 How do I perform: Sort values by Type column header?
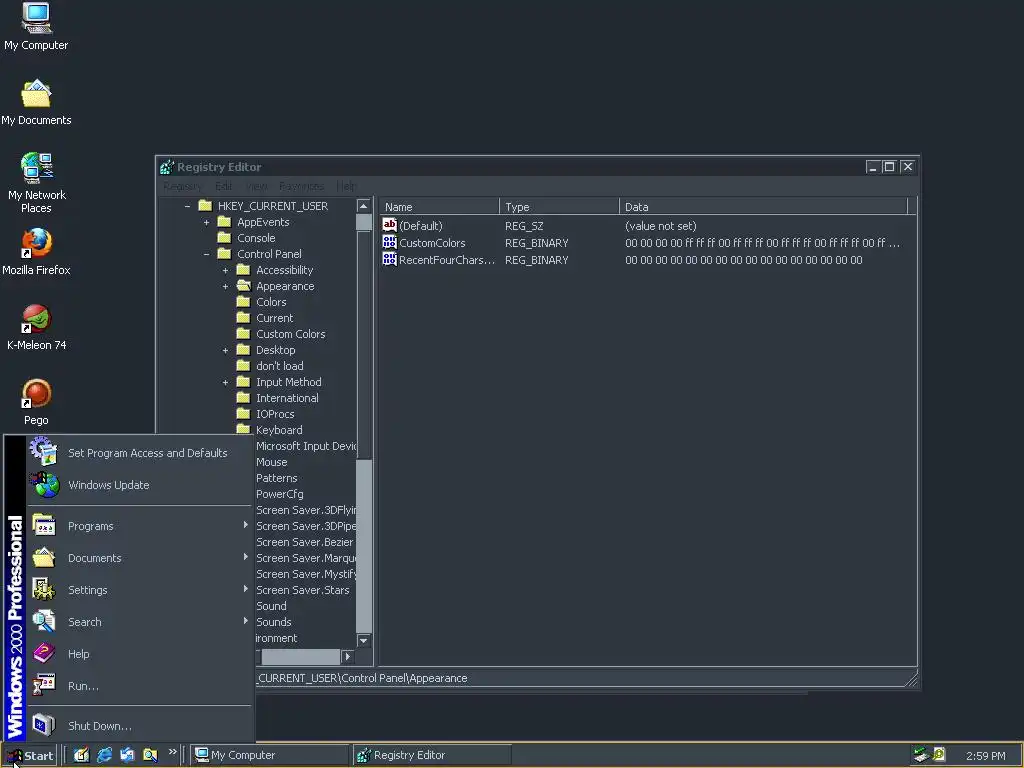(x=559, y=206)
